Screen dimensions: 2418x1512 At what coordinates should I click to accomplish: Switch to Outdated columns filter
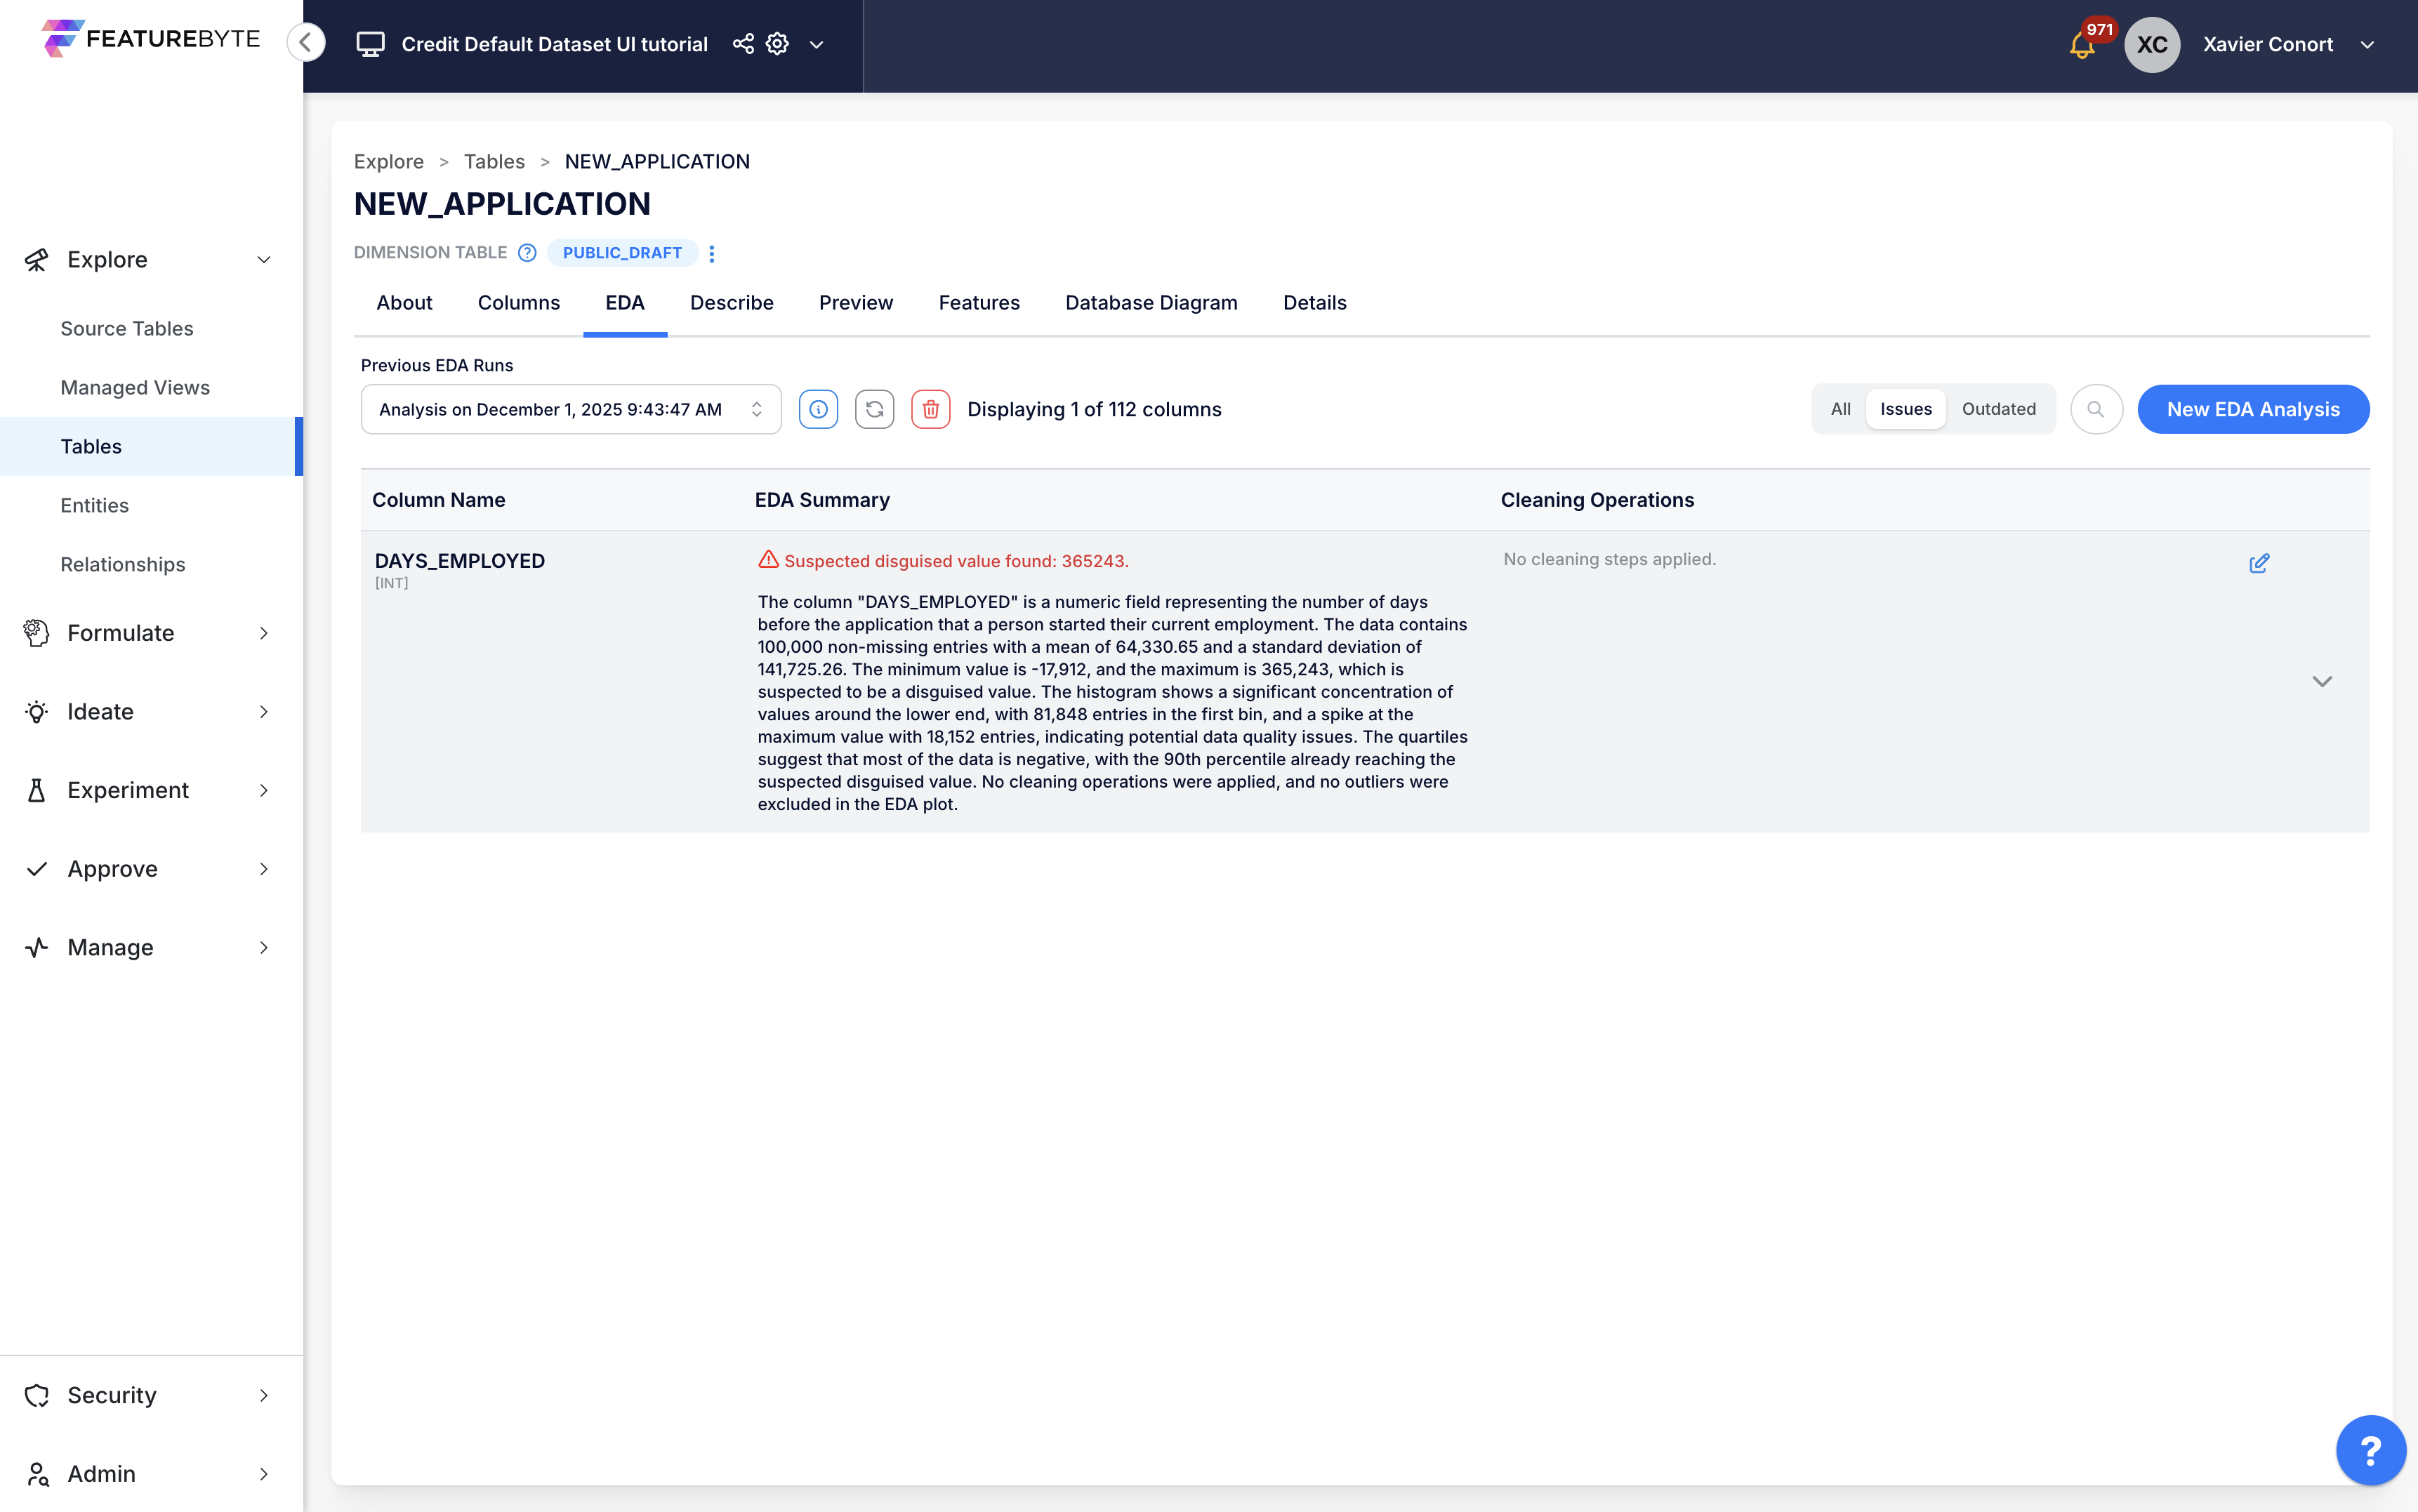1998,409
